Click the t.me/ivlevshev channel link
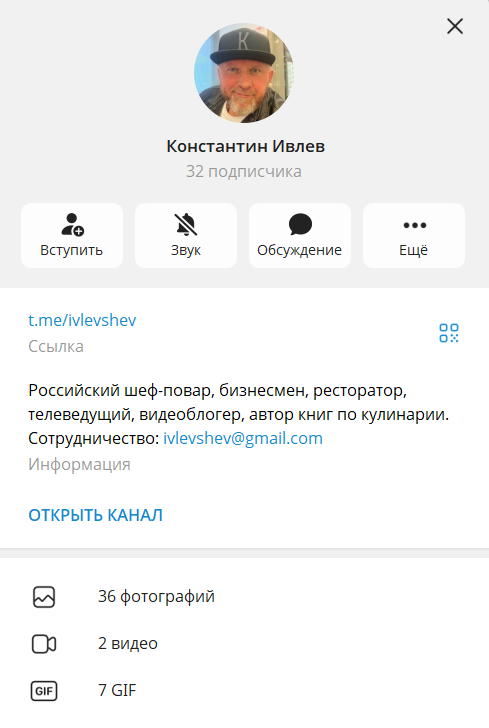 pyautogui.click(x=82, y=320)
